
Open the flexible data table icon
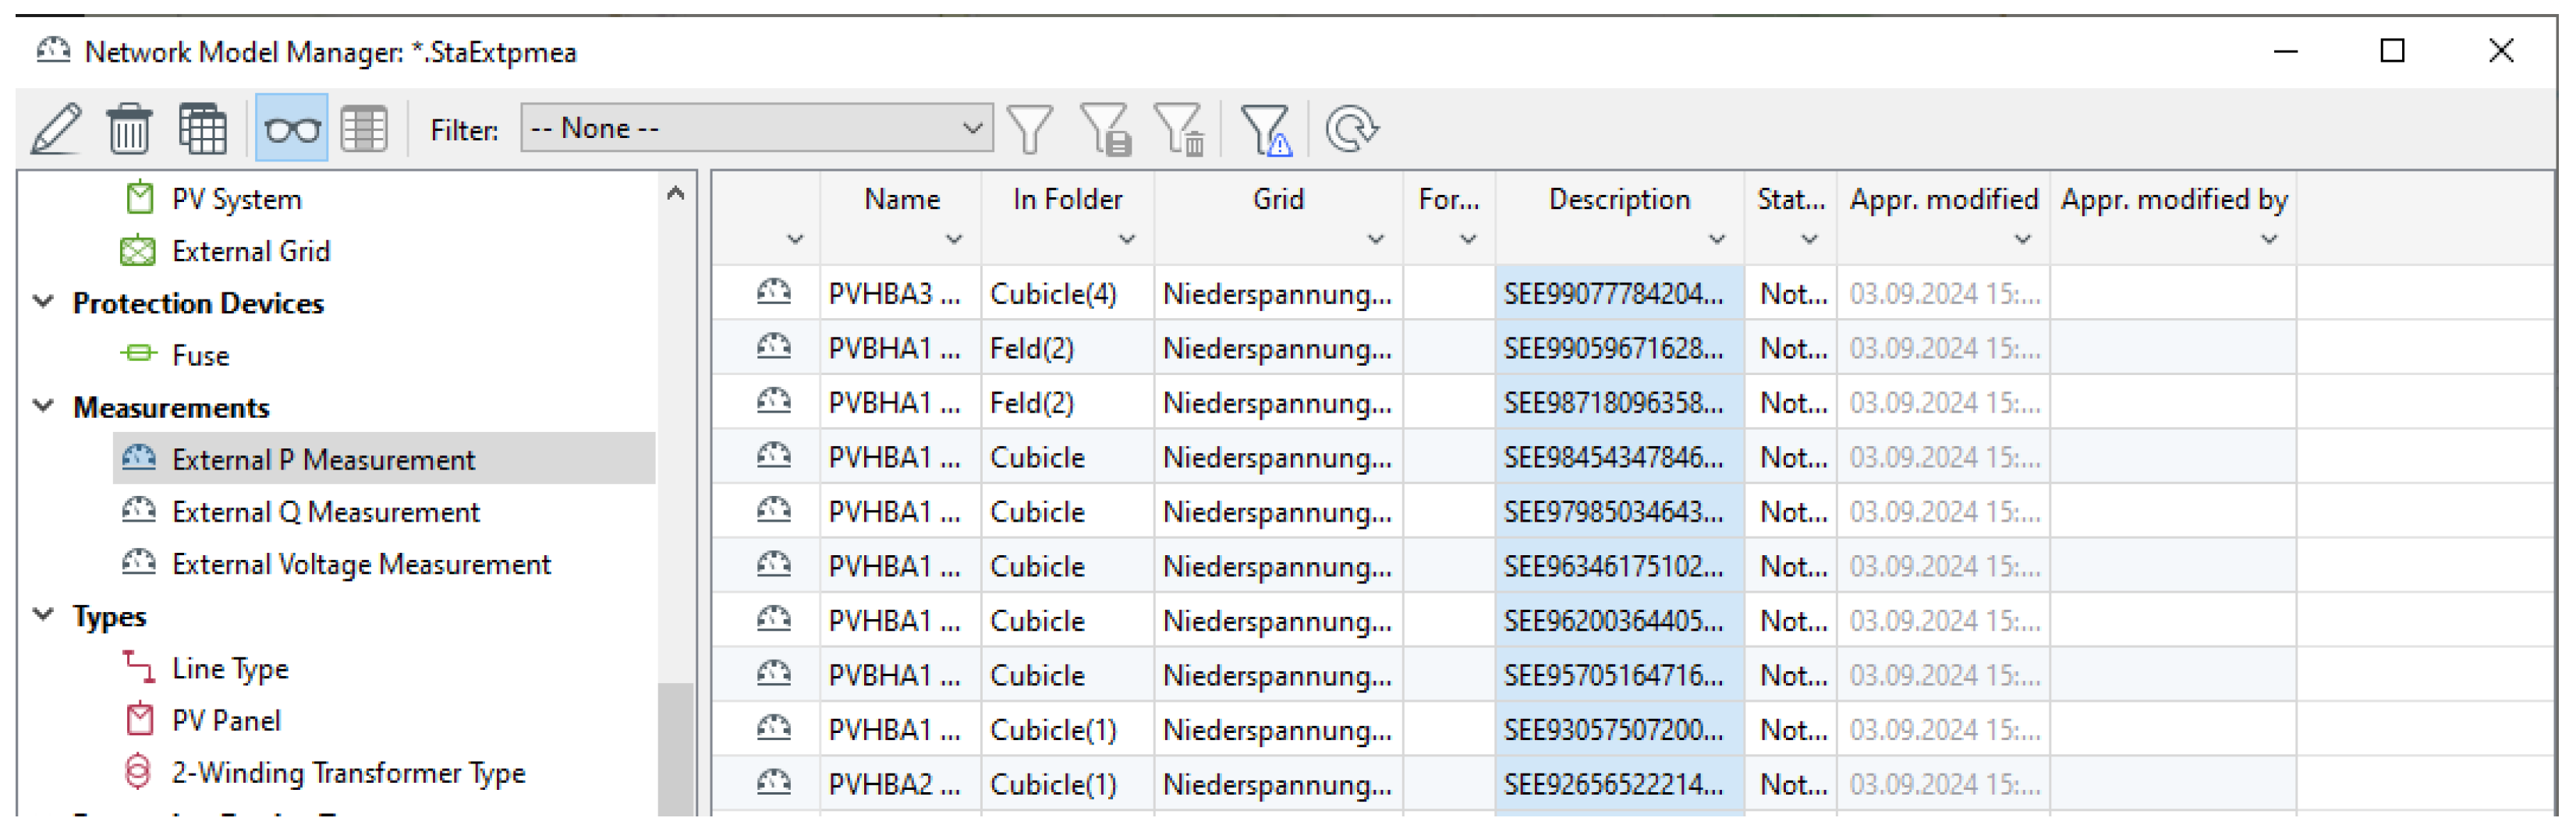202,129
